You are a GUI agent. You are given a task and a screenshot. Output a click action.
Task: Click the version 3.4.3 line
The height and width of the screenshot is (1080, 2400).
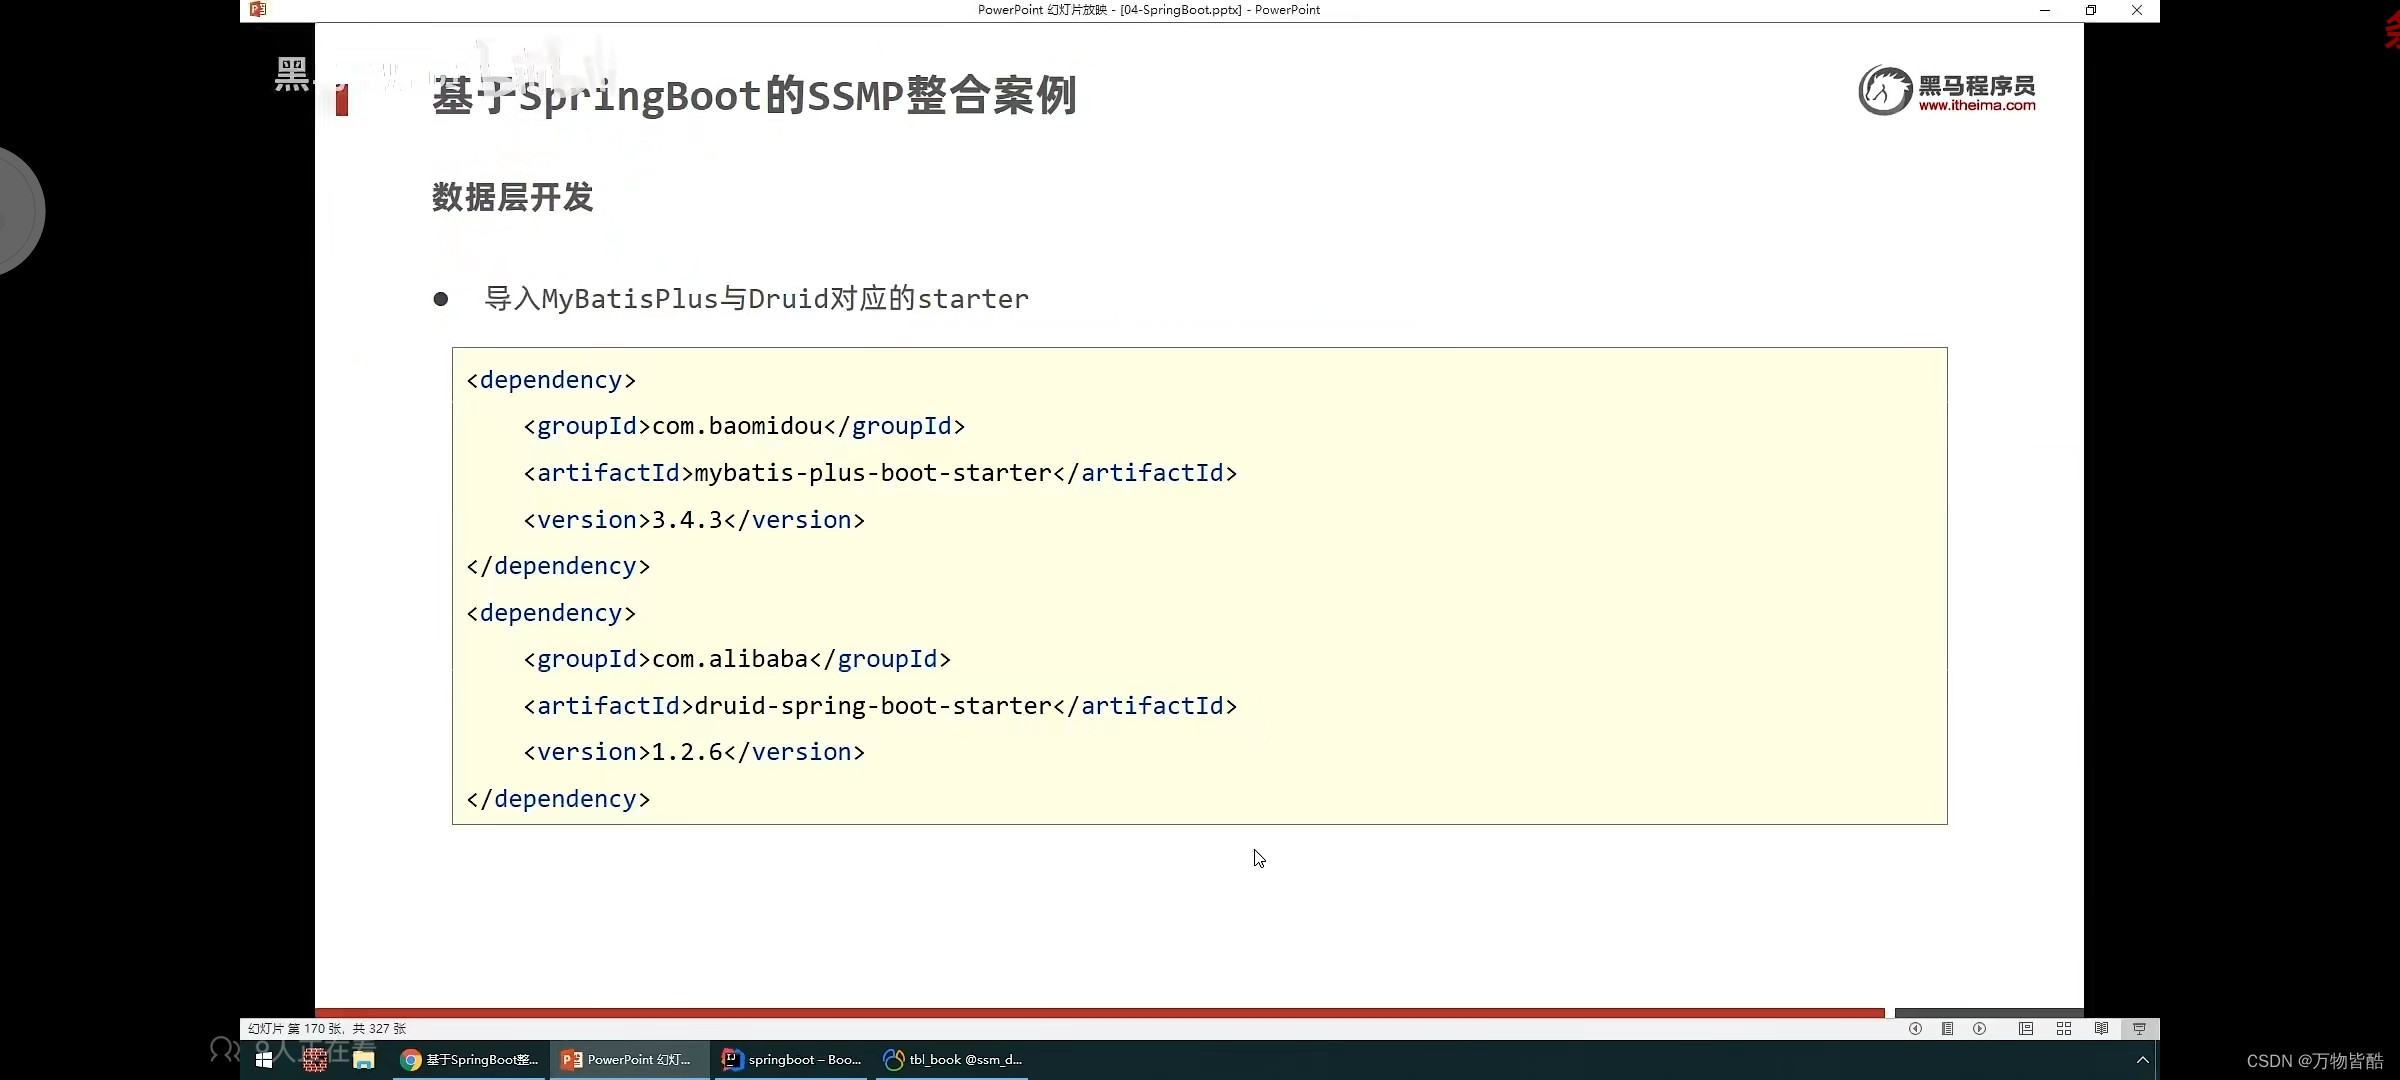coord(694,520)
